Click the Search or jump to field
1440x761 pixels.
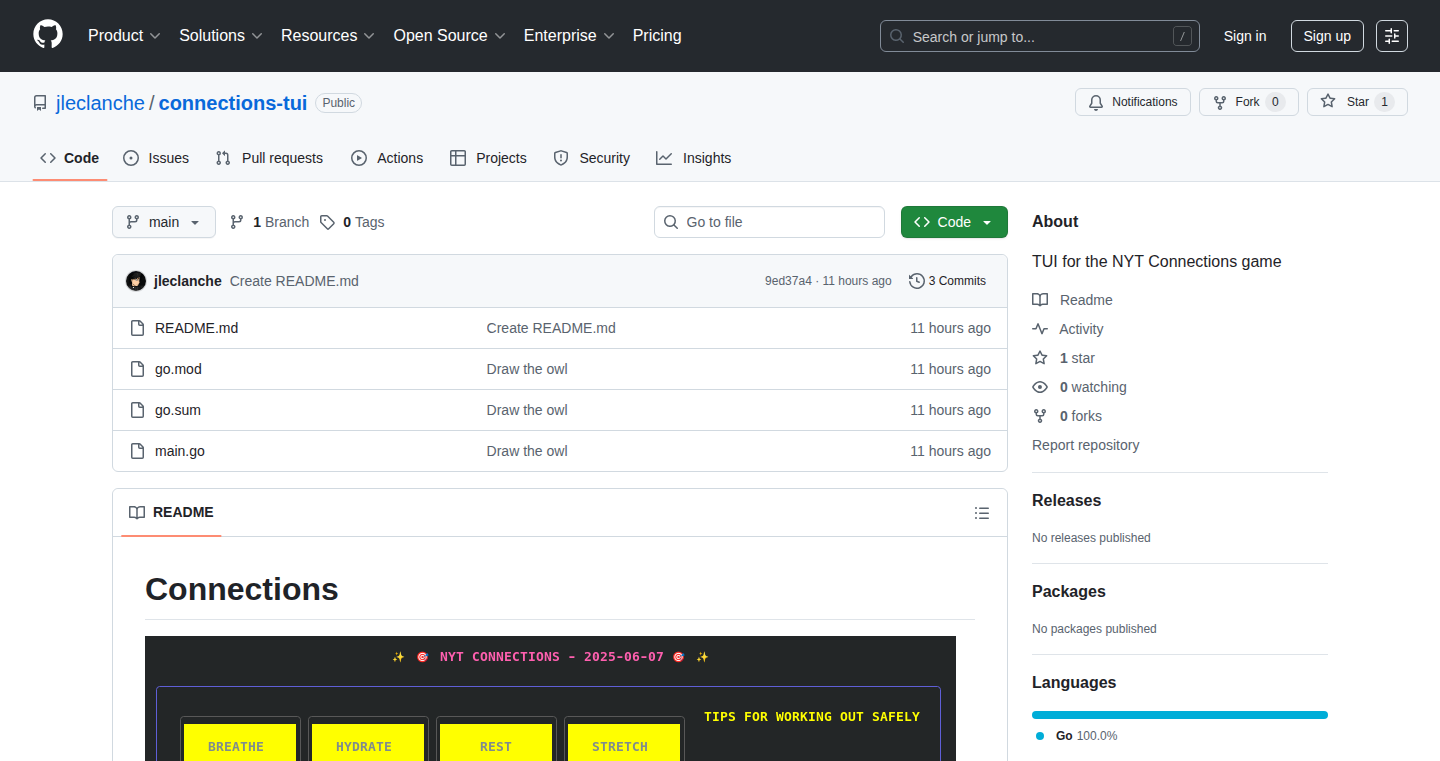point(1040,36)
